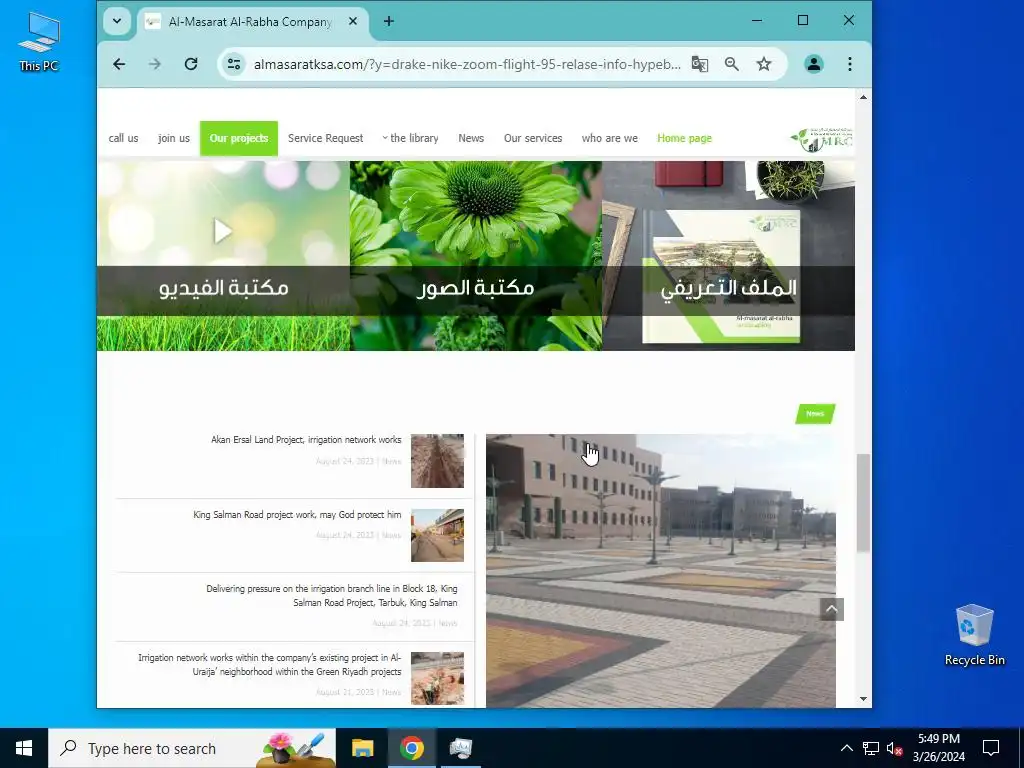This screenshot has width=1024, height=768.
Task: Open the News menu item
Action: 471,138
